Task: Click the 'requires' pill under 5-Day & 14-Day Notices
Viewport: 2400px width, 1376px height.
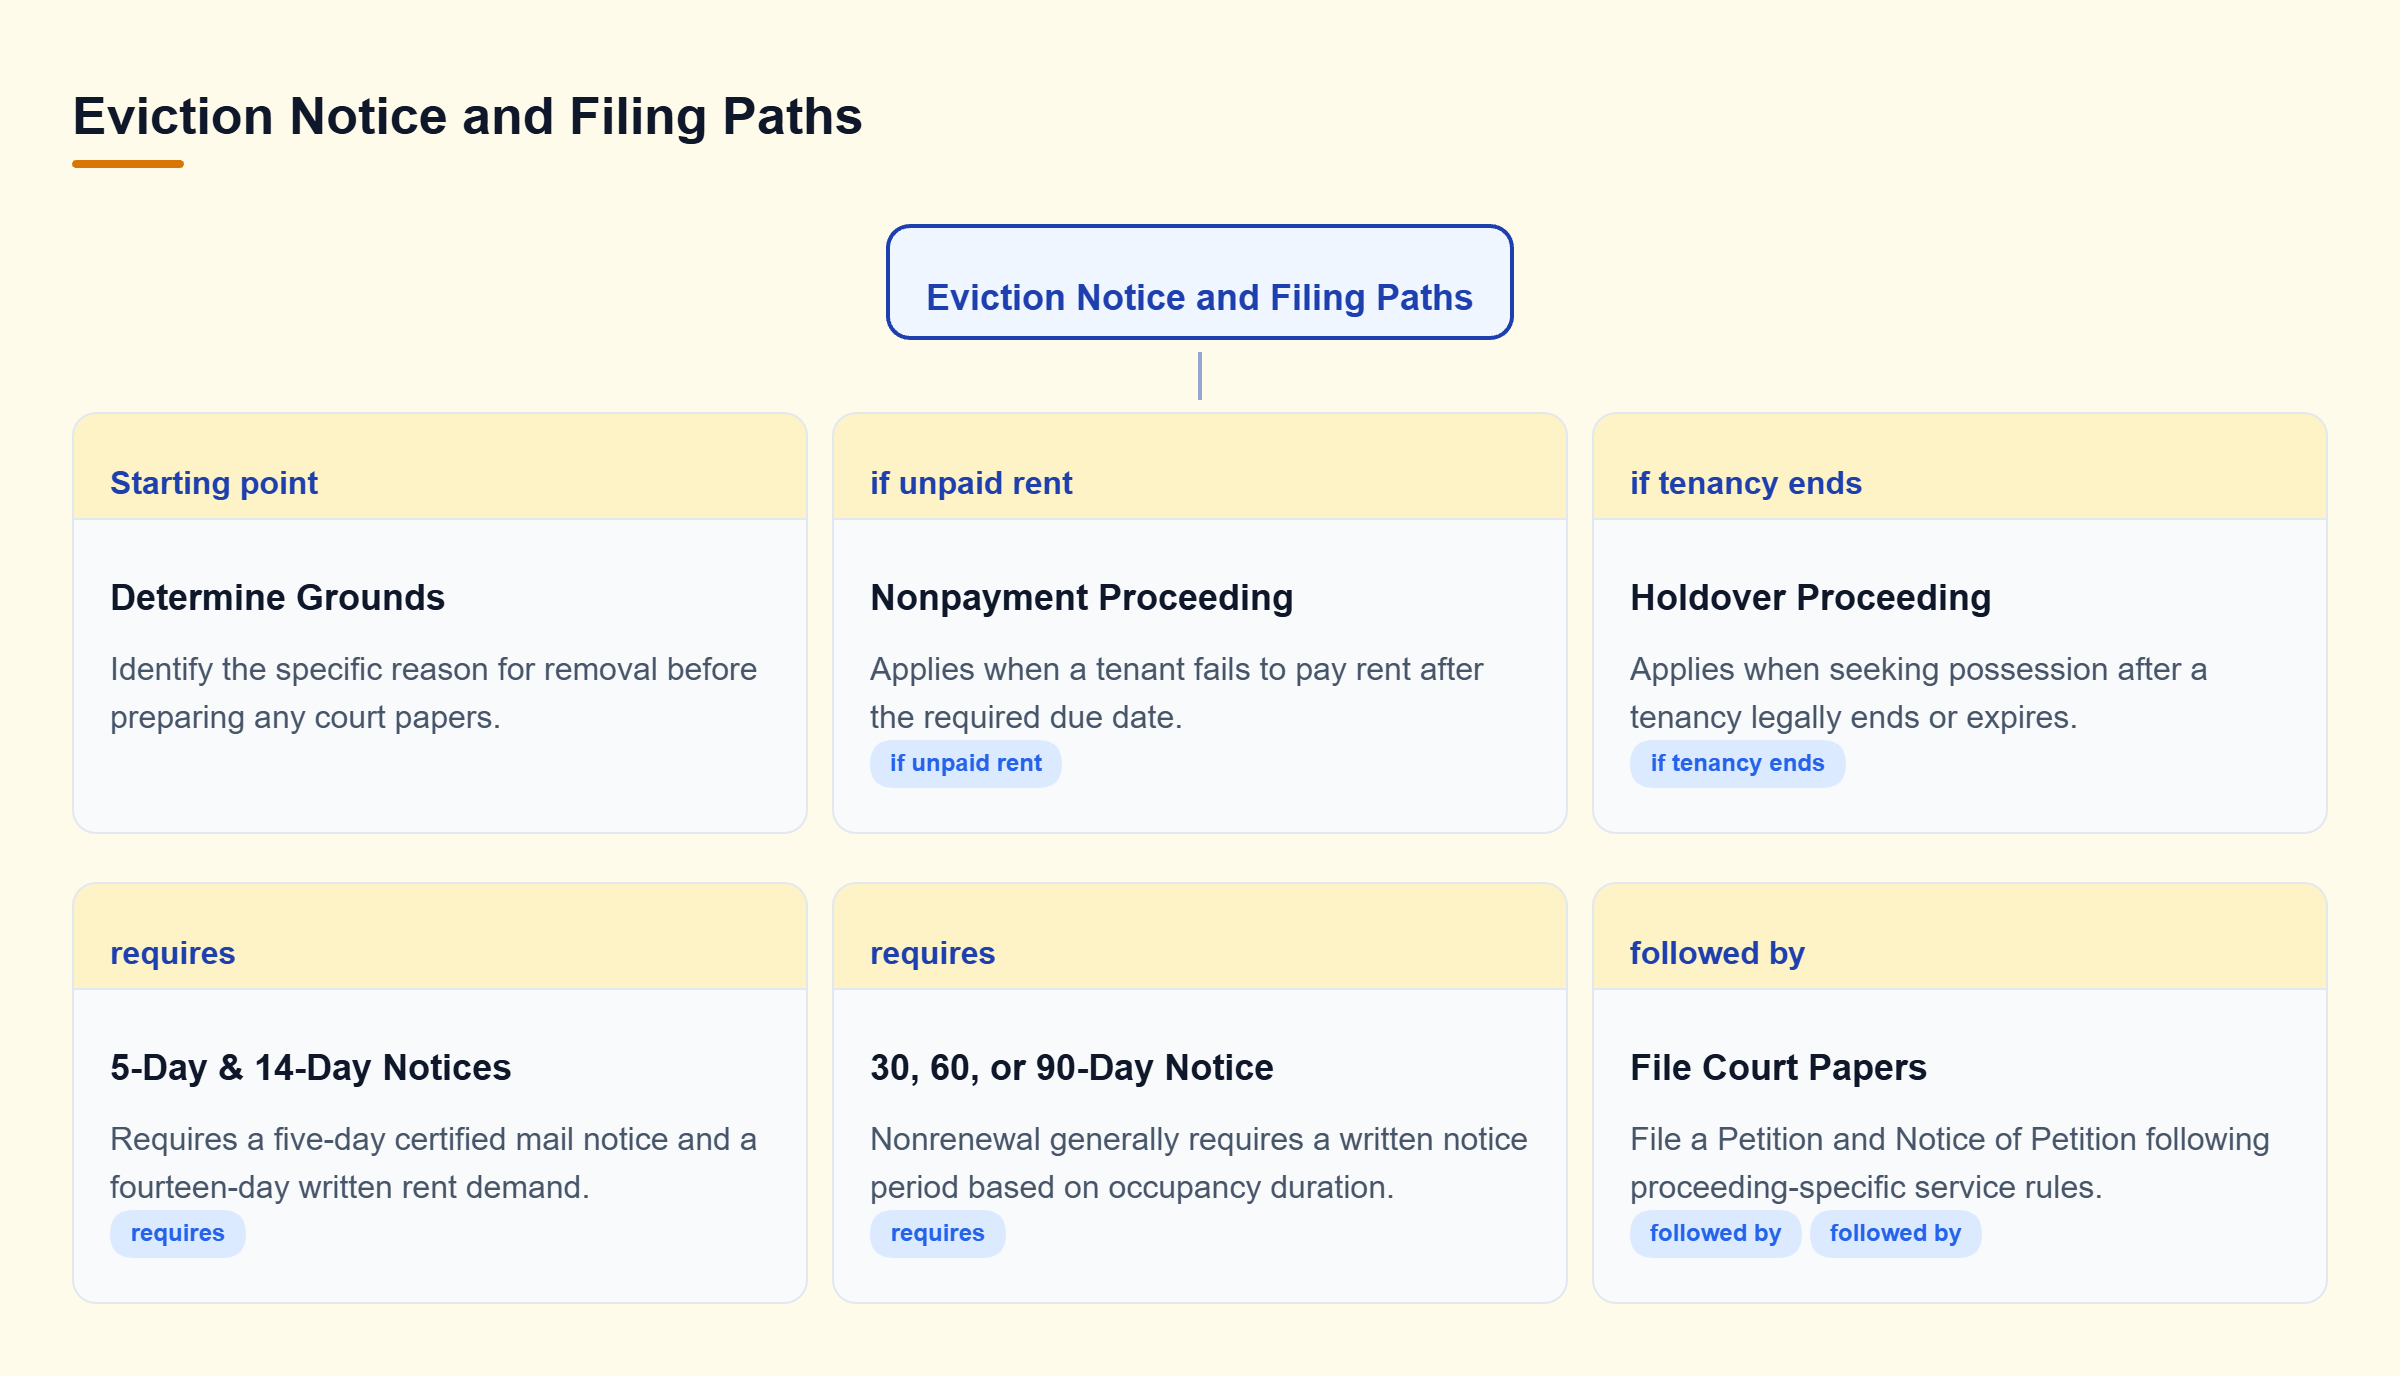Action: (177, 1233)
